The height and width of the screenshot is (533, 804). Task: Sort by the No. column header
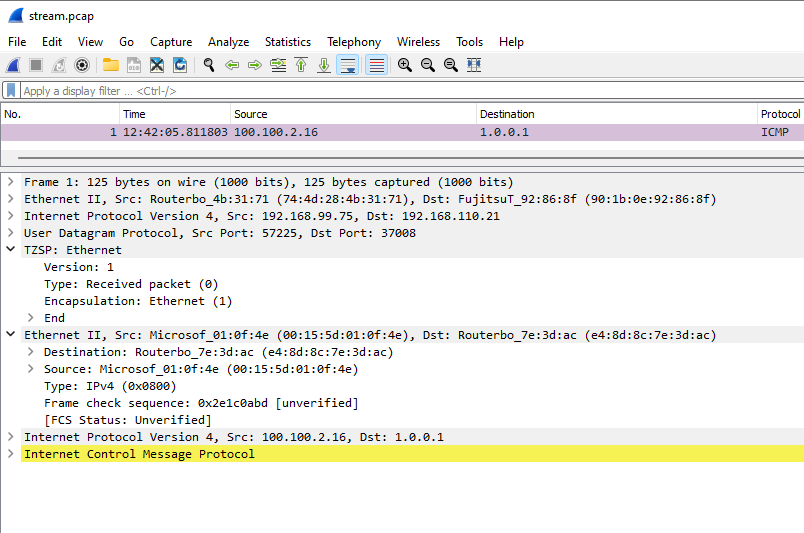pos(60,114)
